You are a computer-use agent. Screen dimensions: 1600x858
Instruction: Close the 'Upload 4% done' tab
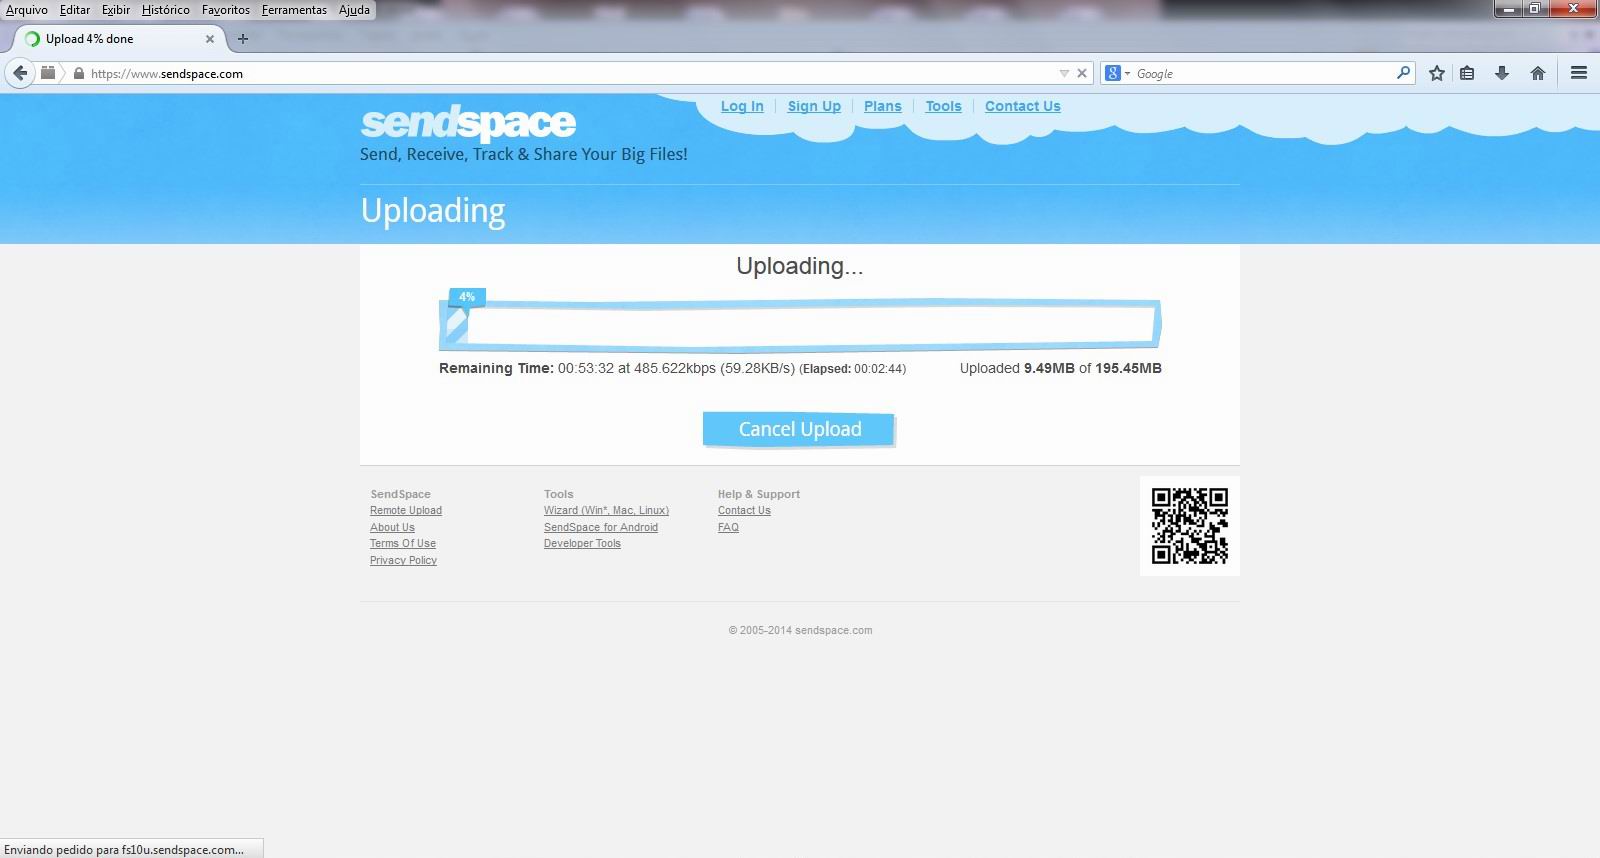[x=210, y=39]
